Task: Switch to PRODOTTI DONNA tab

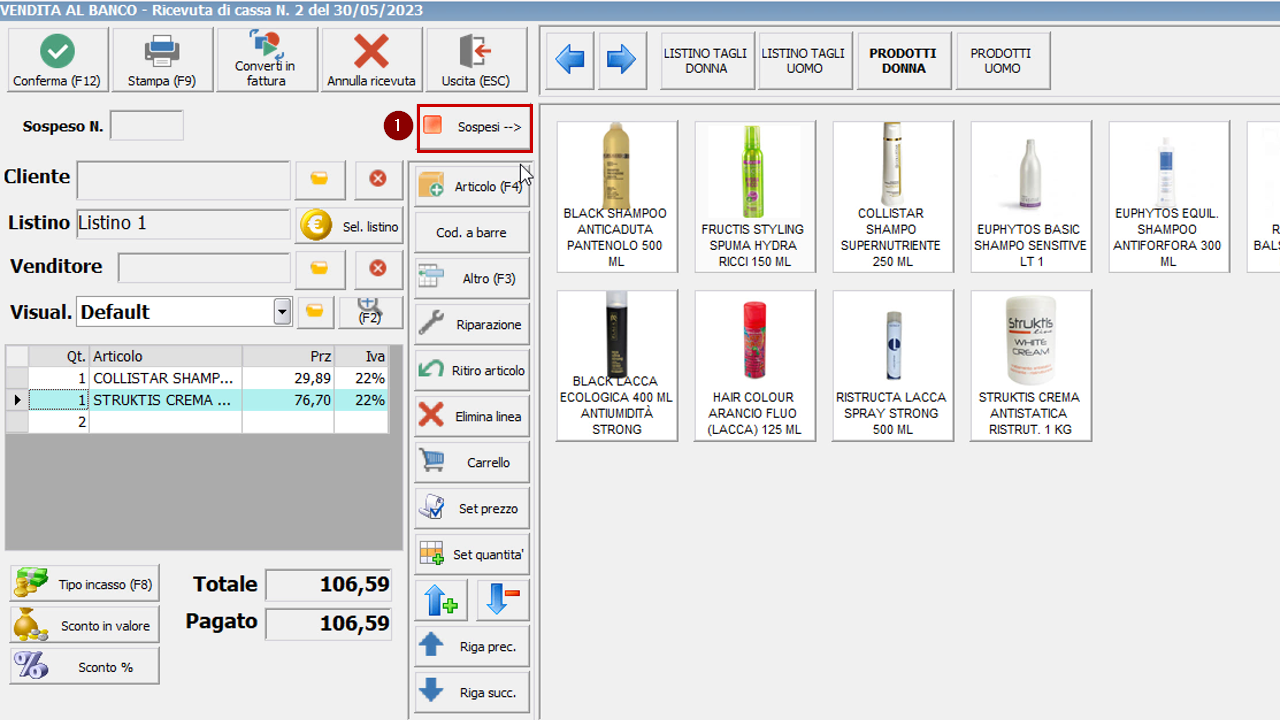Action: coord(903,61)
